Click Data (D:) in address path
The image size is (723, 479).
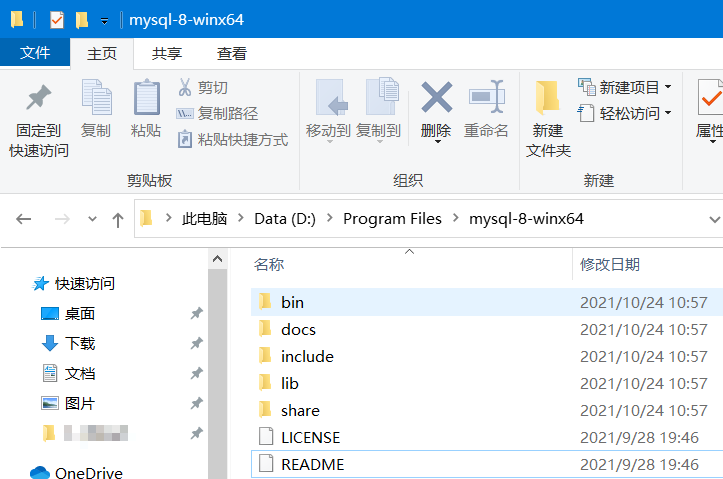[285, 219]
